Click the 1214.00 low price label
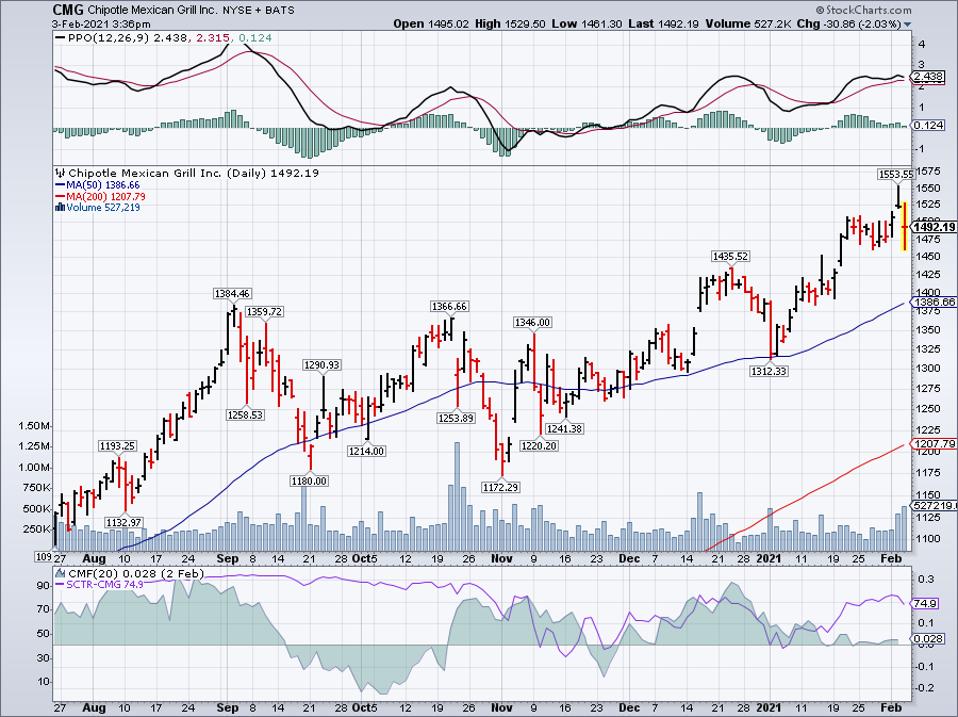Viewport: 958px width, 717px height. (367, 451)
